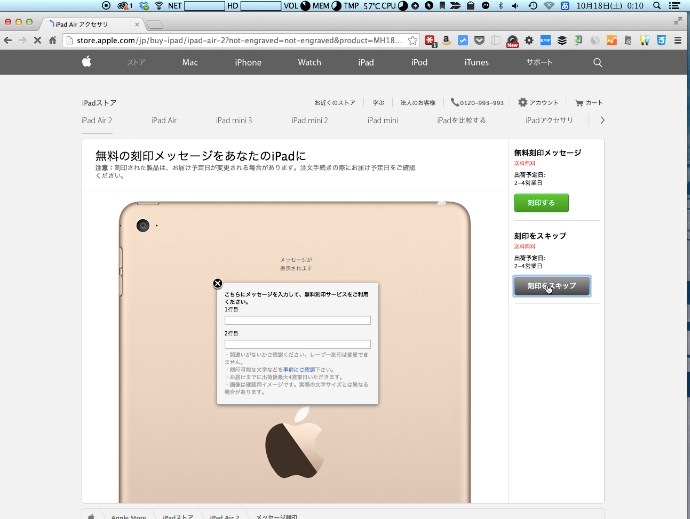Viewport: 690px width, 519px height.
Task: Open a new browser tab
Action: 154,25
